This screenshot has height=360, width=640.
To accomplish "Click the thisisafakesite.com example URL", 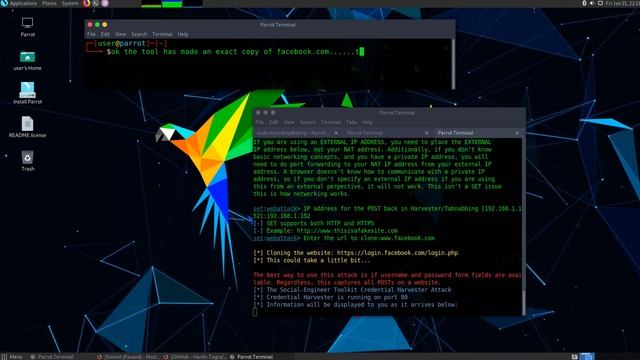I will pos(347,231).
